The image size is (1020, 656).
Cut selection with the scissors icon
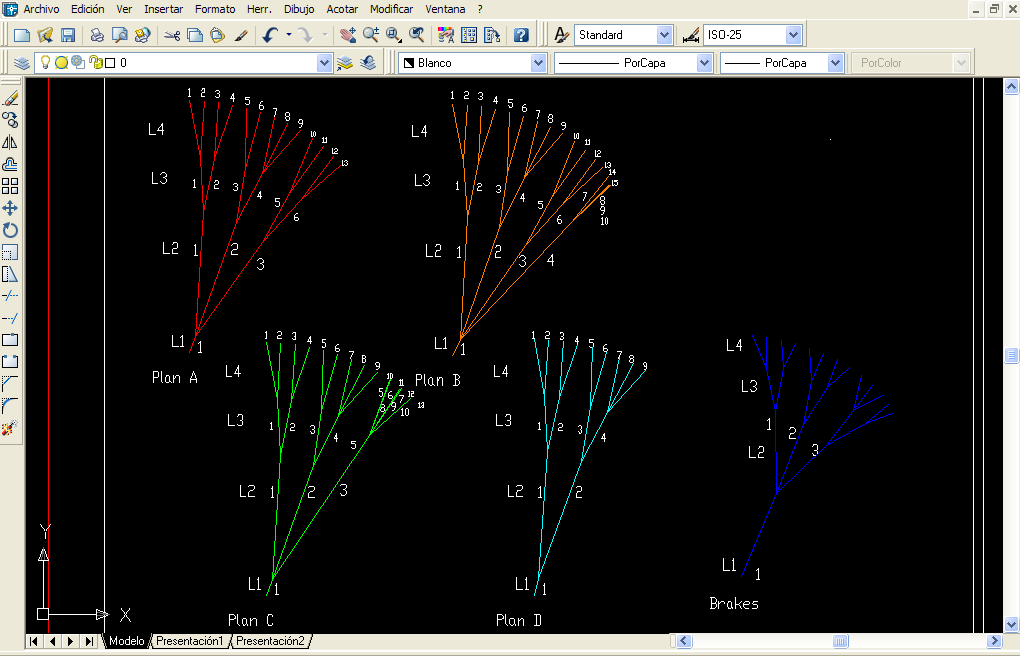tap(172, 35)
